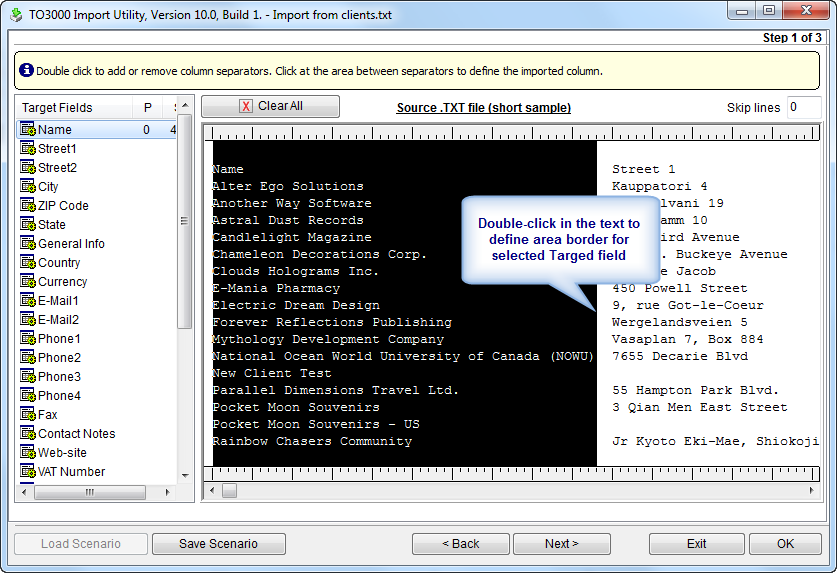Click the Exit button

coord(697,544)
